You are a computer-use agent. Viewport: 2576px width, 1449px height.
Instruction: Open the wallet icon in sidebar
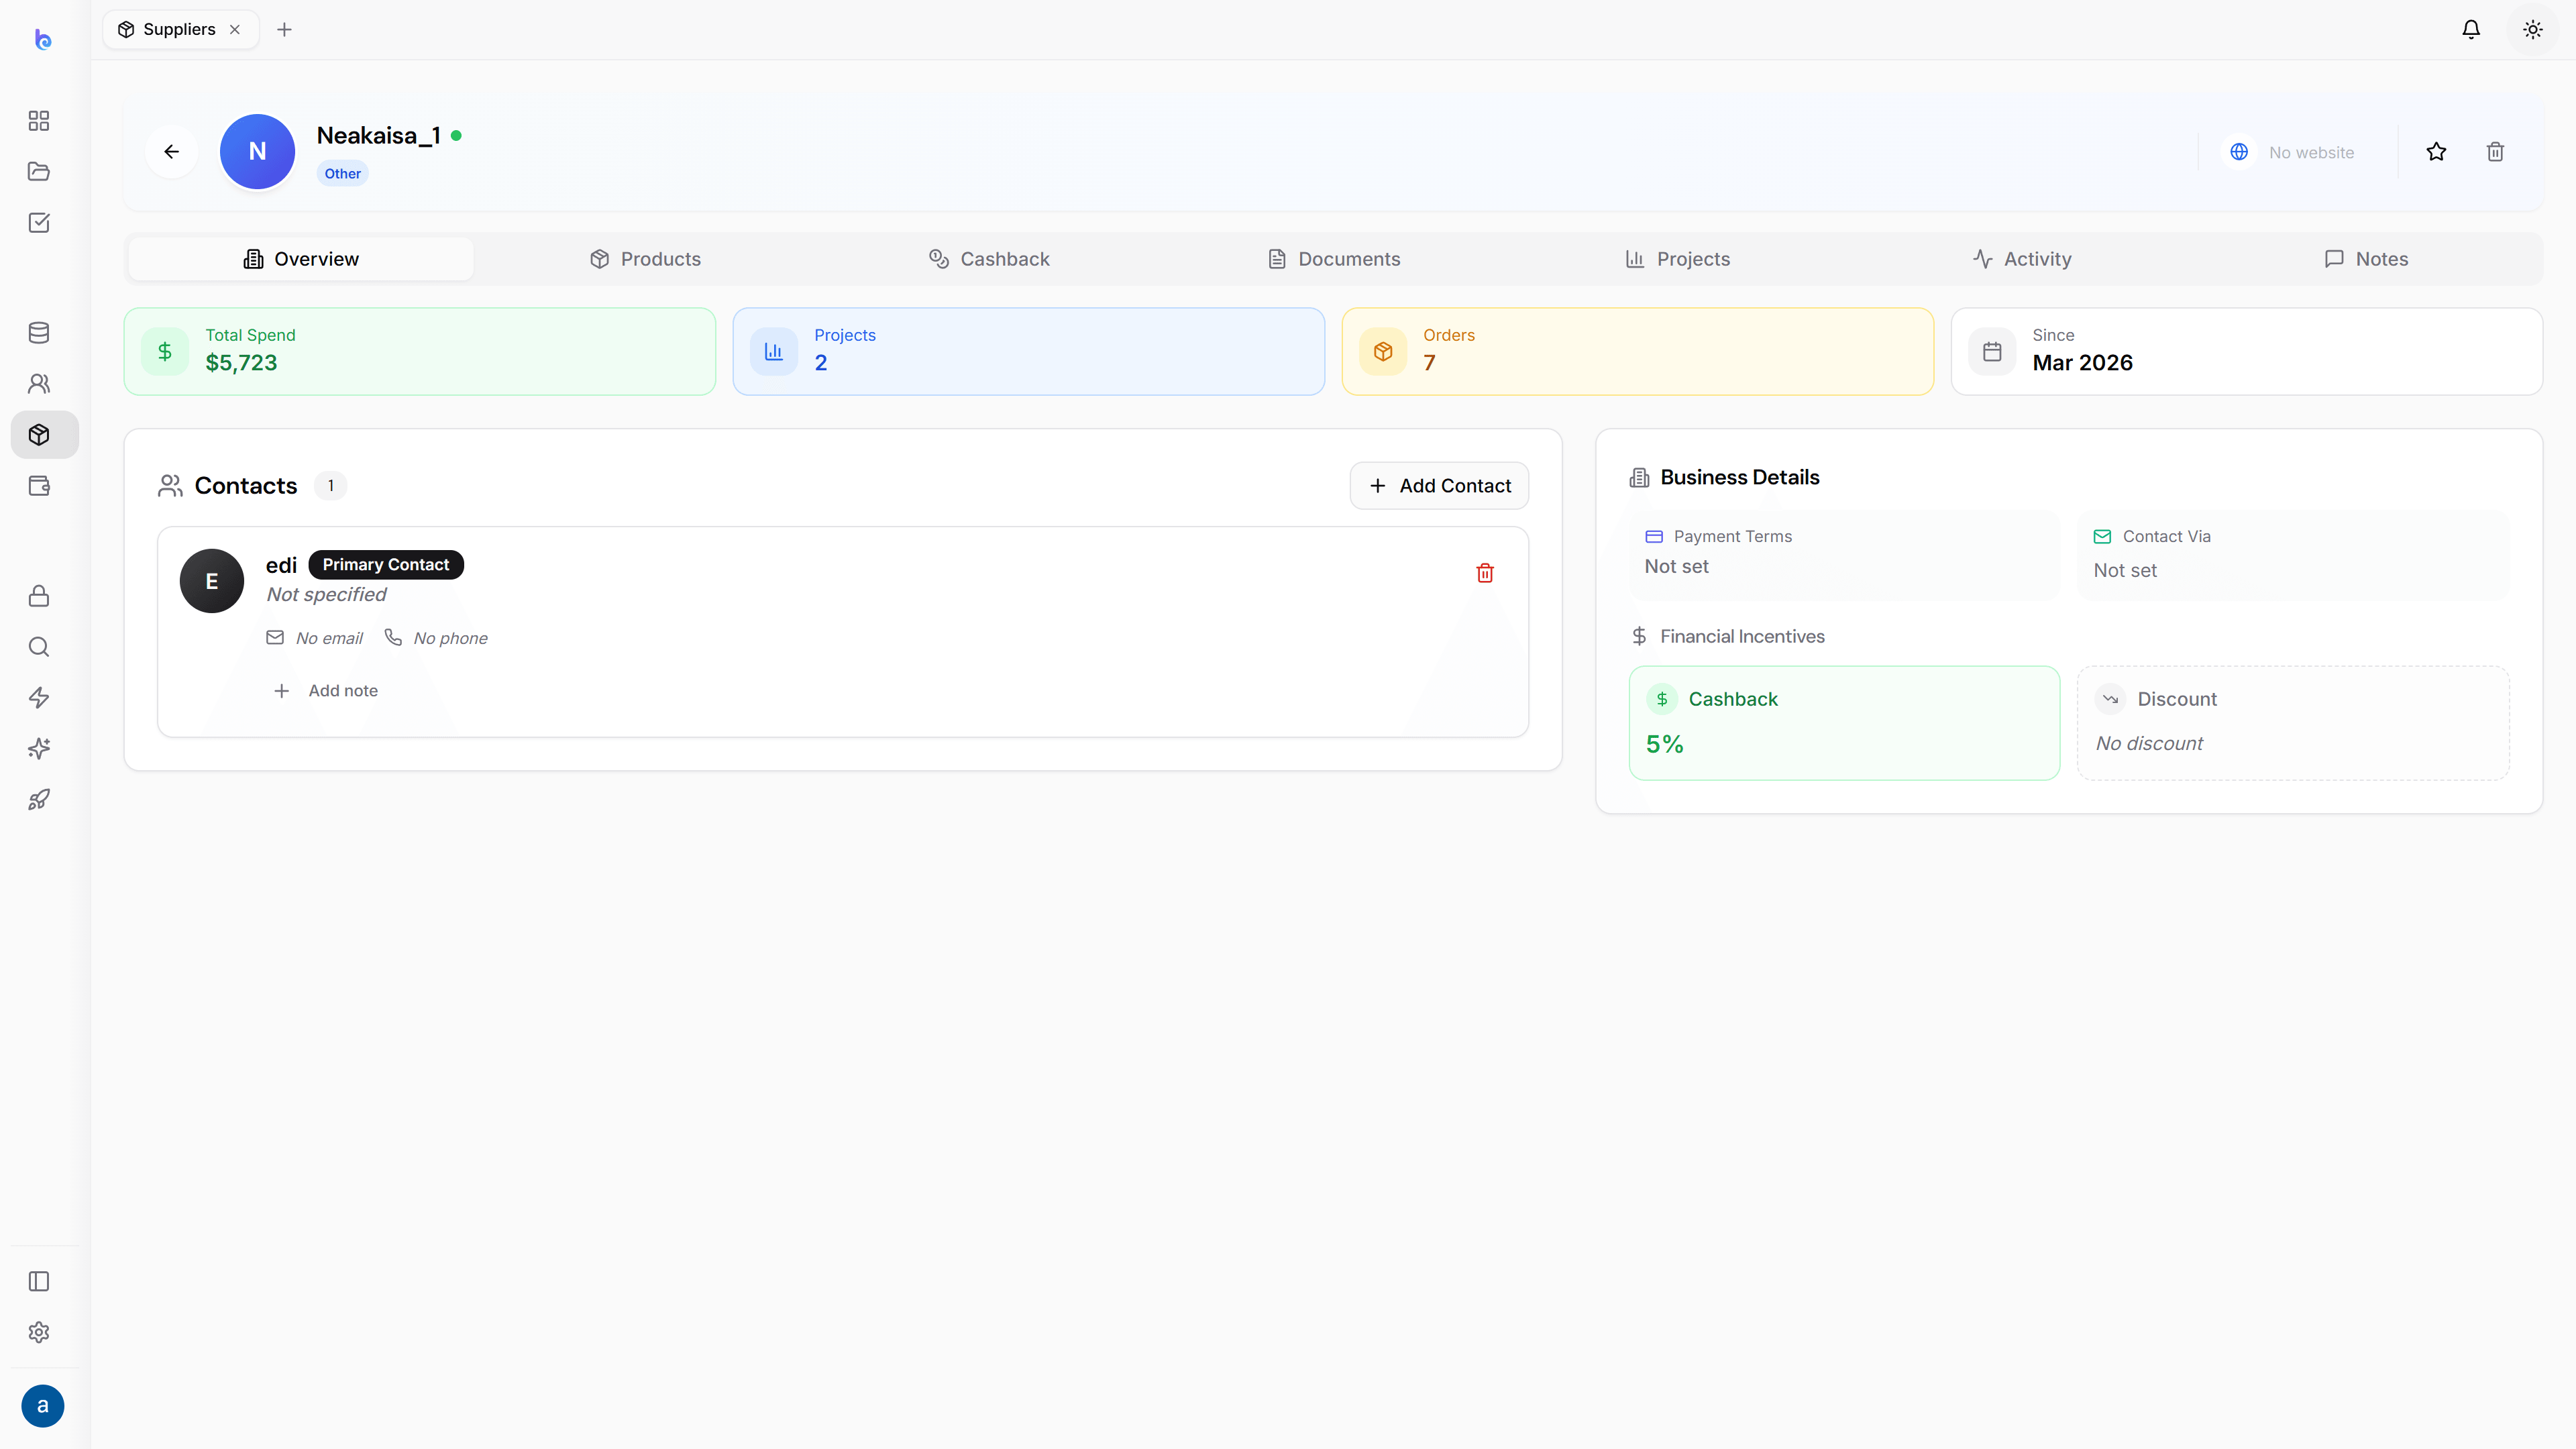tap(39, 486)
